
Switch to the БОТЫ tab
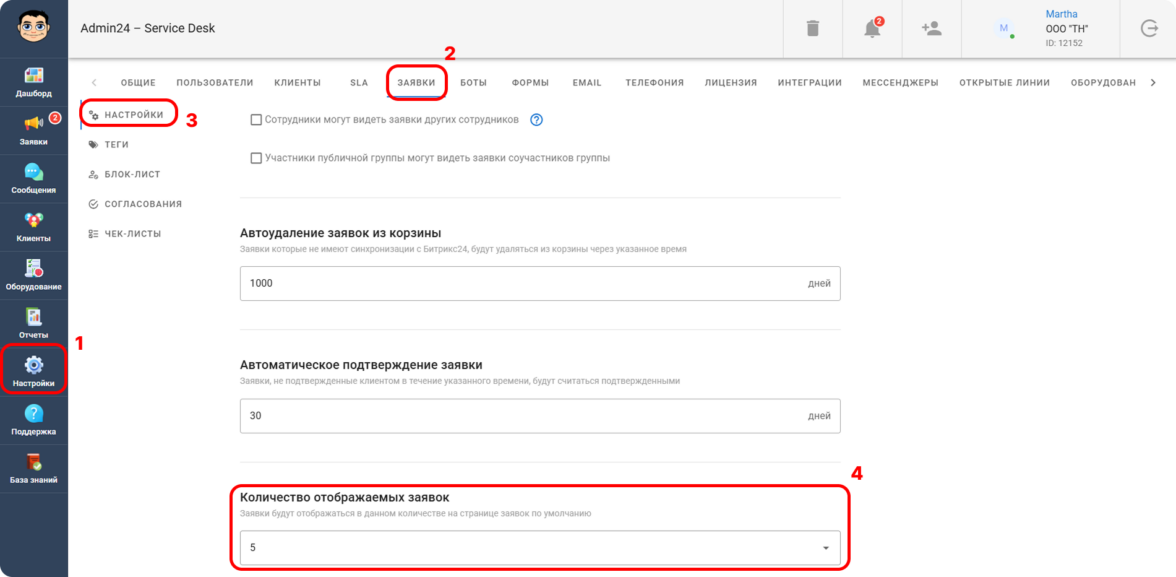tap(473, 83)
